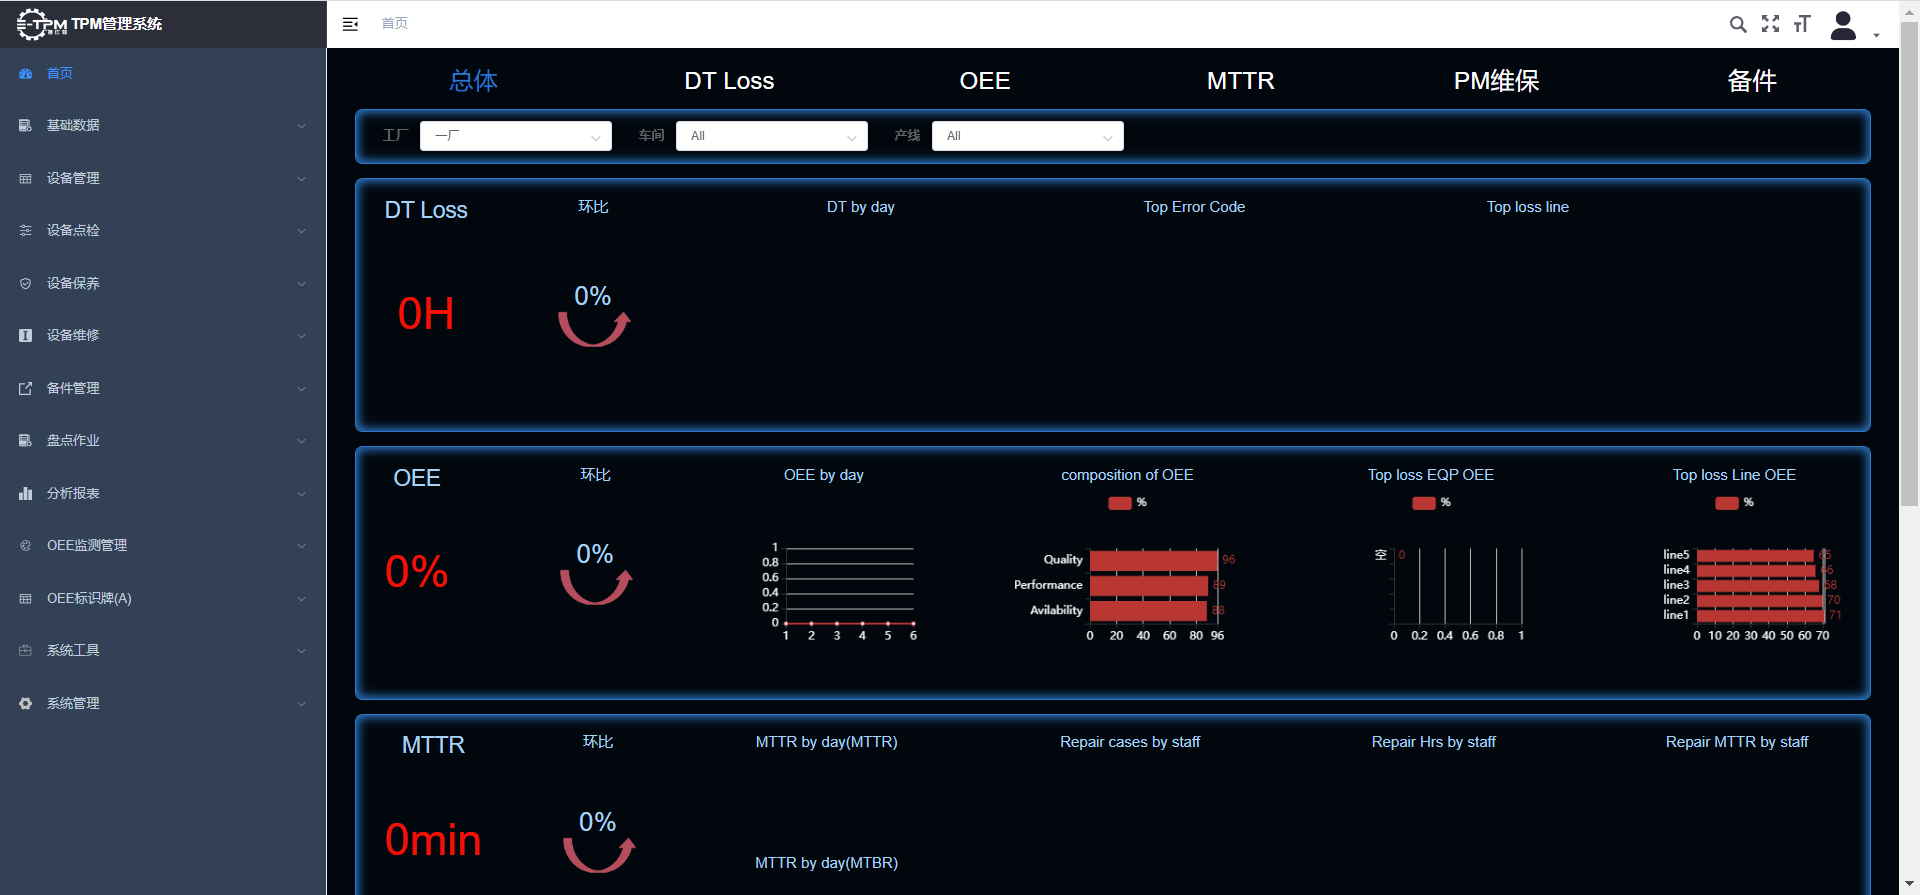Toggle the composition of OEE % legend
Screen dimensions: 1920x895
click(1127, 503)
